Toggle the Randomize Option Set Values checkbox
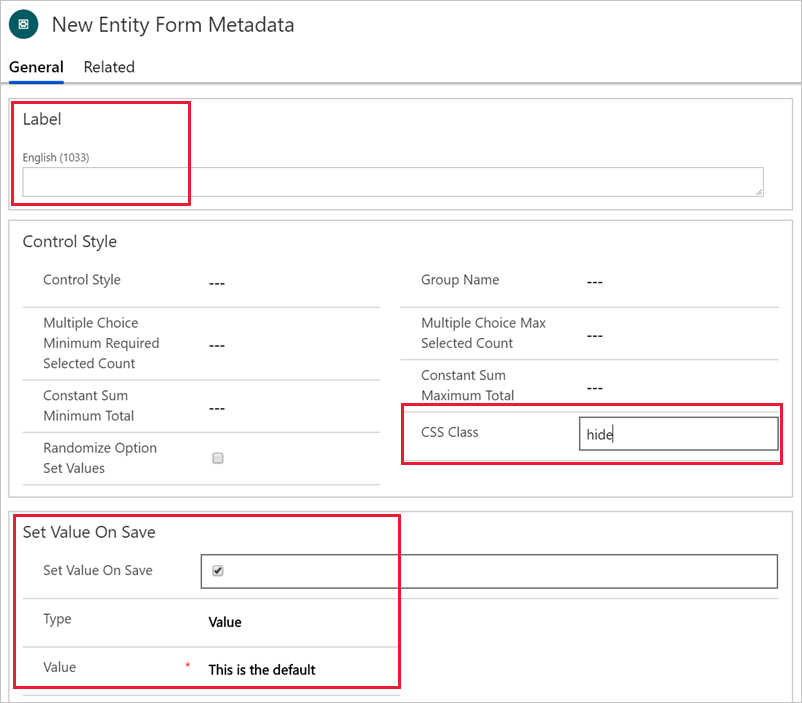802x703 pixels. tap(218, 458)
